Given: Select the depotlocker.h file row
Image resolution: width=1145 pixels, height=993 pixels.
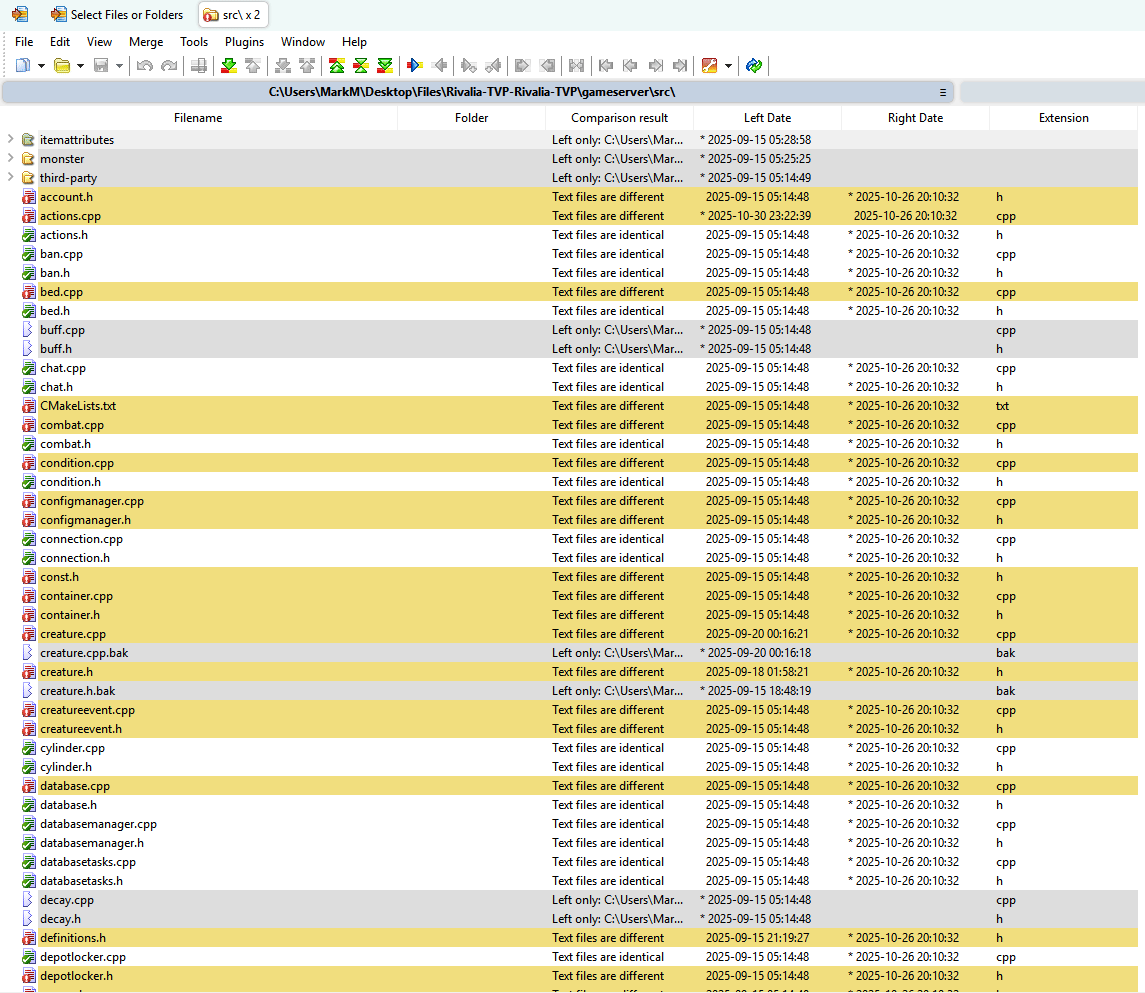Looking at the screenshot, I should [569, 975].
